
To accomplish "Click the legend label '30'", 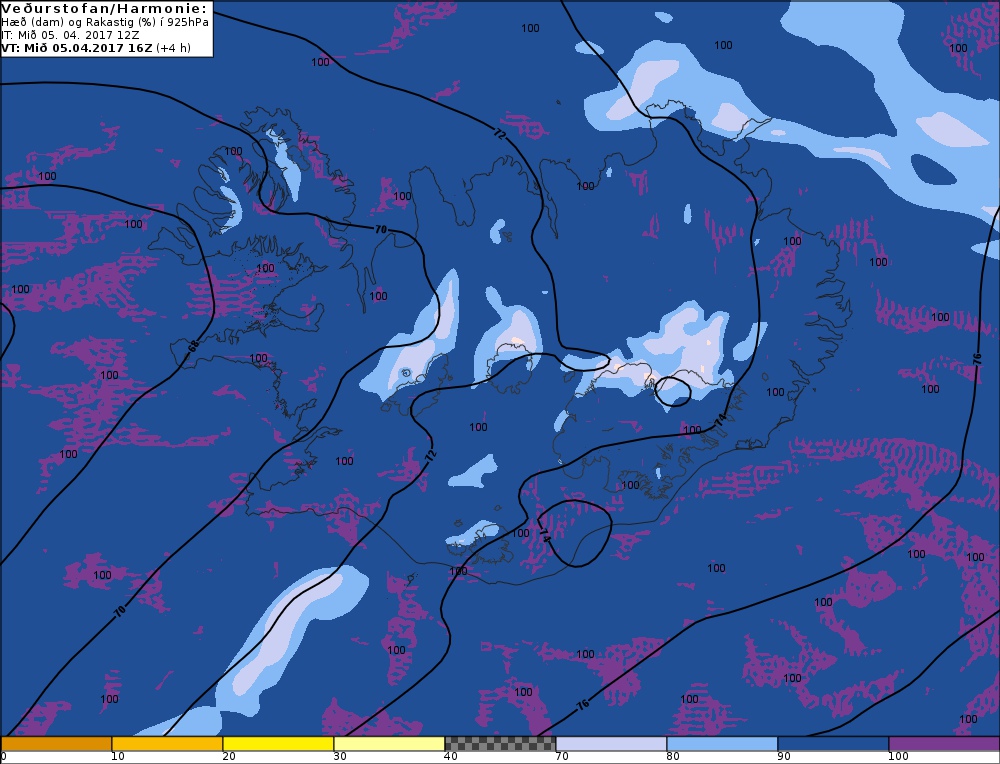I will pyautogui.click(x=340, y=756).
